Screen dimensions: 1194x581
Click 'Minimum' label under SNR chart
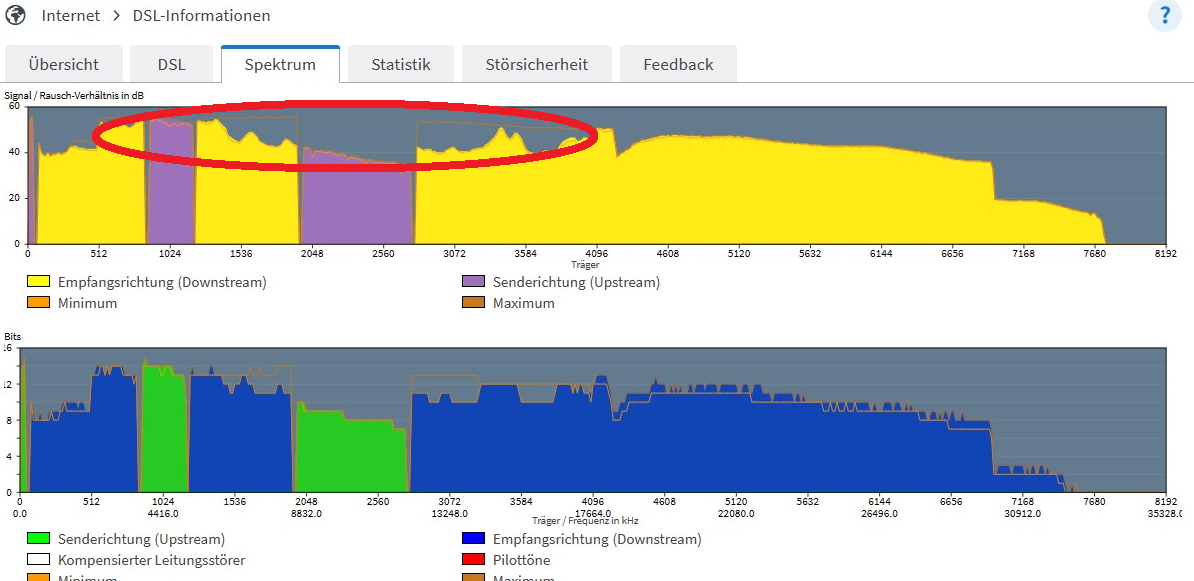pyautogui.click(x=88, y=303)
